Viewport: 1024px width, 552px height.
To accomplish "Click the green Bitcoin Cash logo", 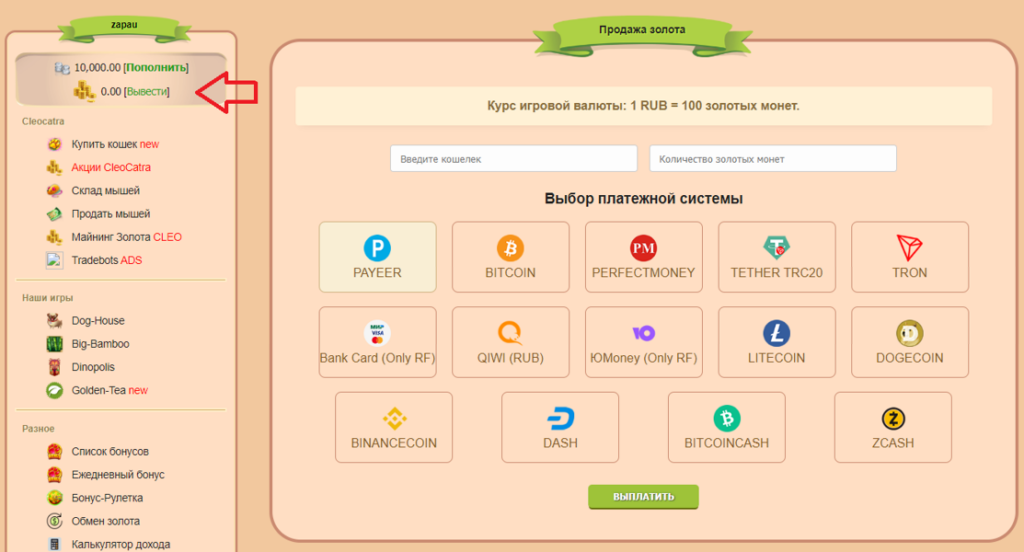I will click(726, 418).
